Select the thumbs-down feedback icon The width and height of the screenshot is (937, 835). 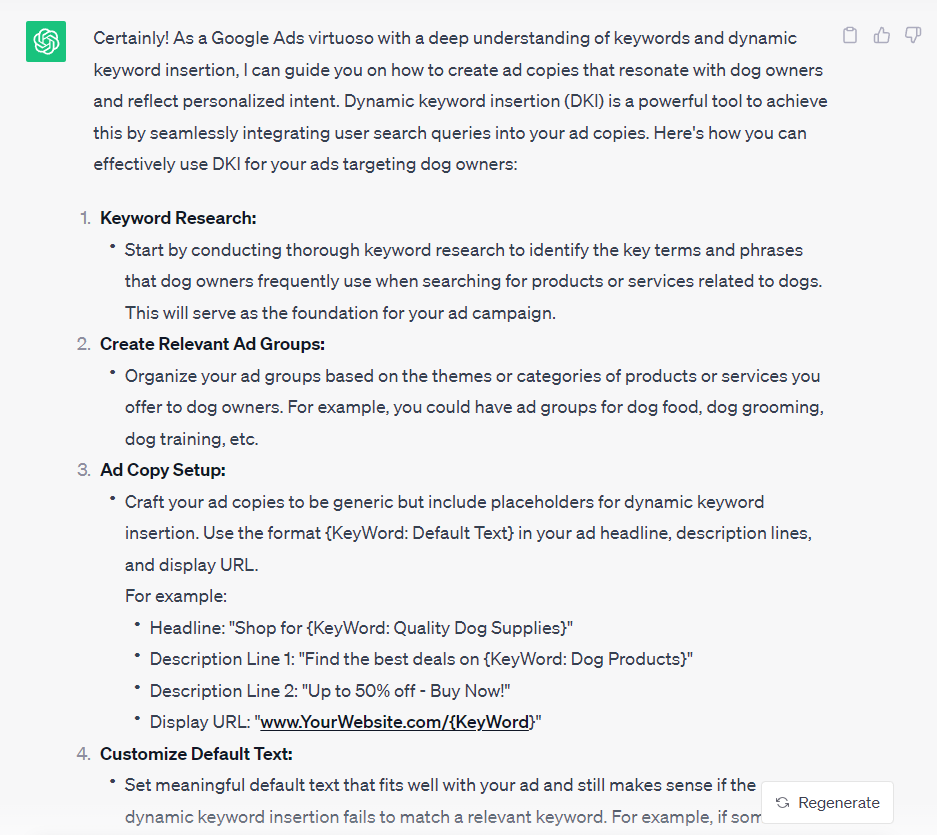tap(912, 34)
